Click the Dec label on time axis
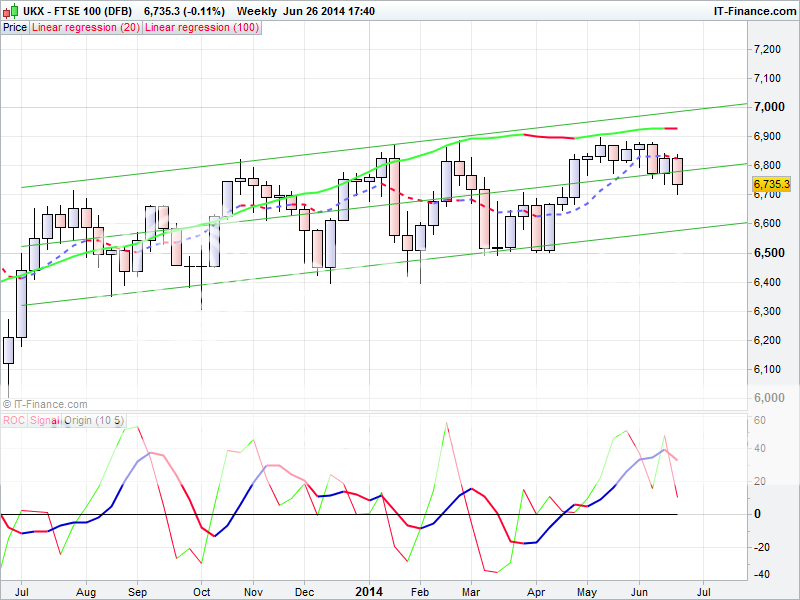This screenshot has height=600, width=800. pos(305,592)
